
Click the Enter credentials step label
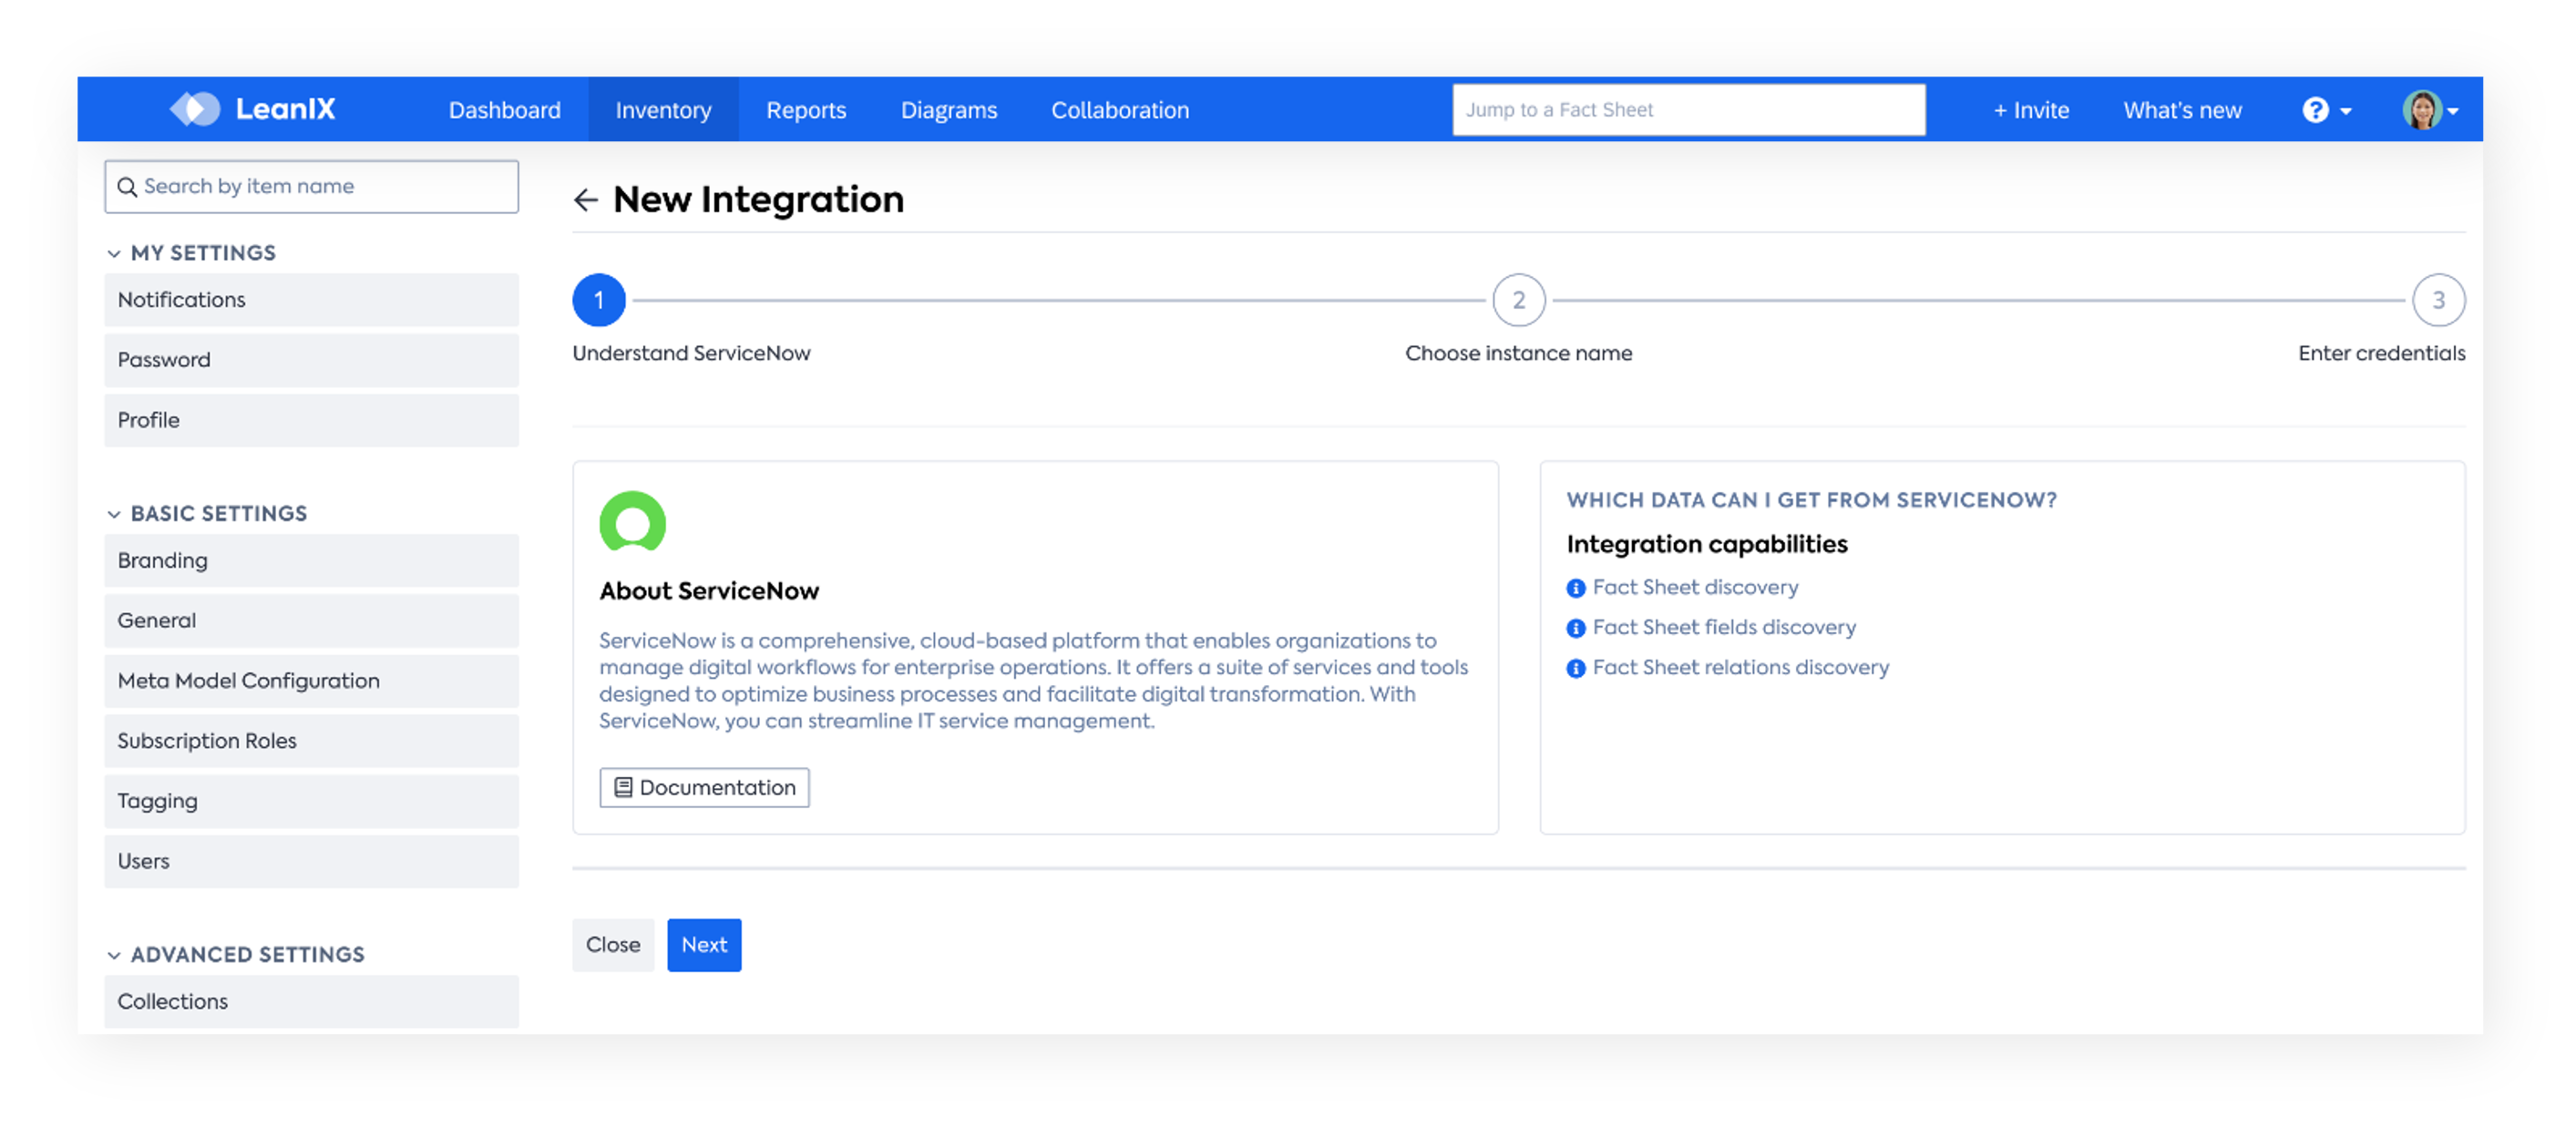click(x=2381, y=353)
